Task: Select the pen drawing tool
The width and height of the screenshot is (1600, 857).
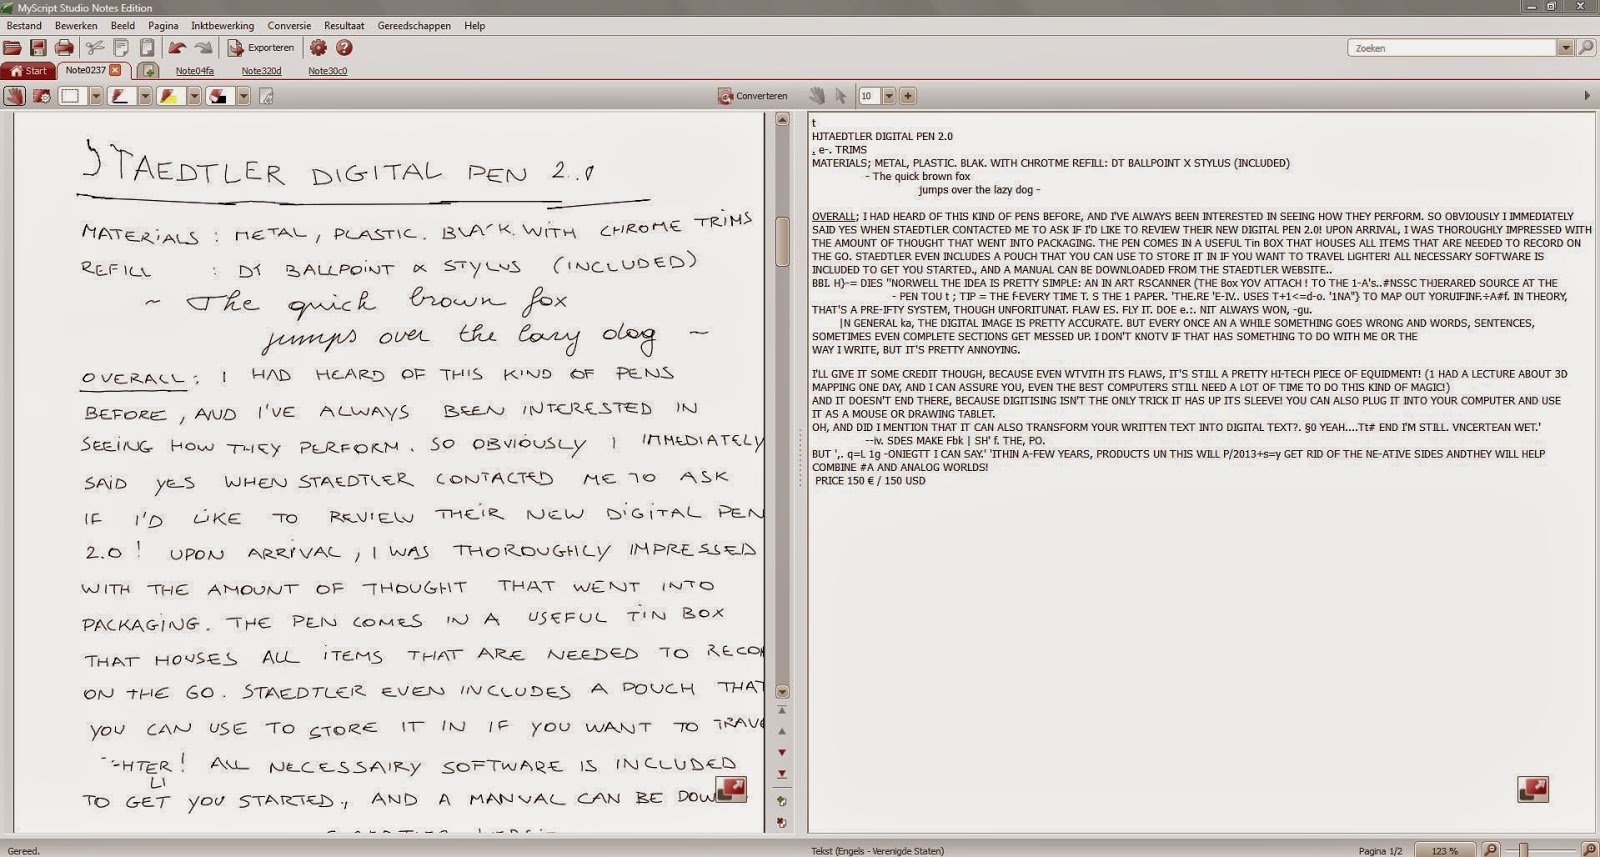Action: [x=120, y=96]
